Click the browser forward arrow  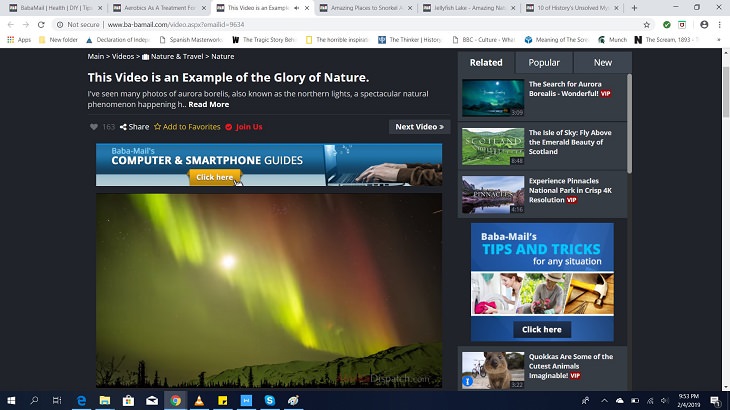click(x=26, y=25)
